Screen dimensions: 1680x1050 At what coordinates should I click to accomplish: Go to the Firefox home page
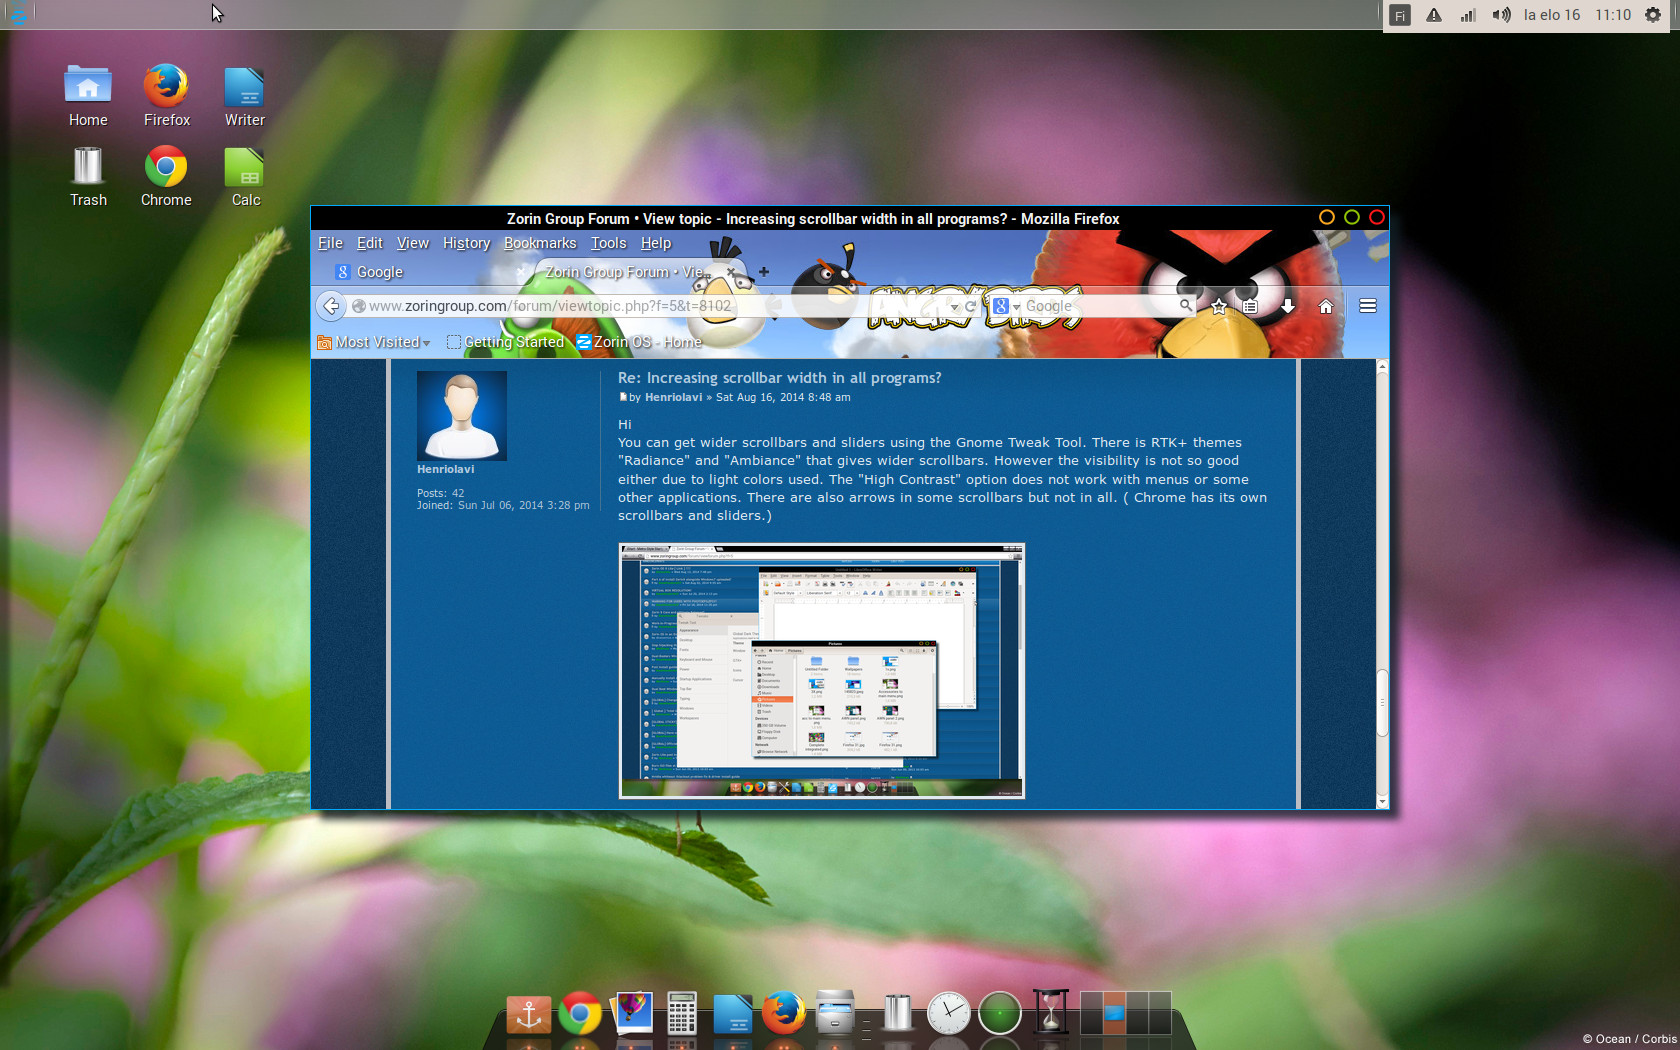click(1326, 307)
